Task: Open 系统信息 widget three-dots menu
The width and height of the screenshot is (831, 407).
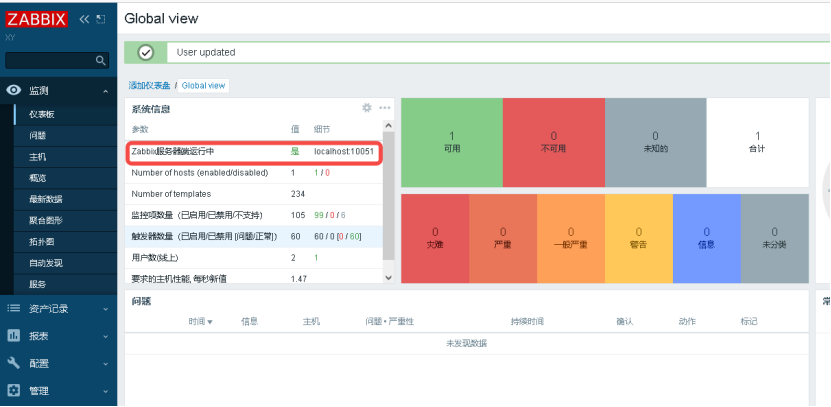Action: (x=385, y=108)
